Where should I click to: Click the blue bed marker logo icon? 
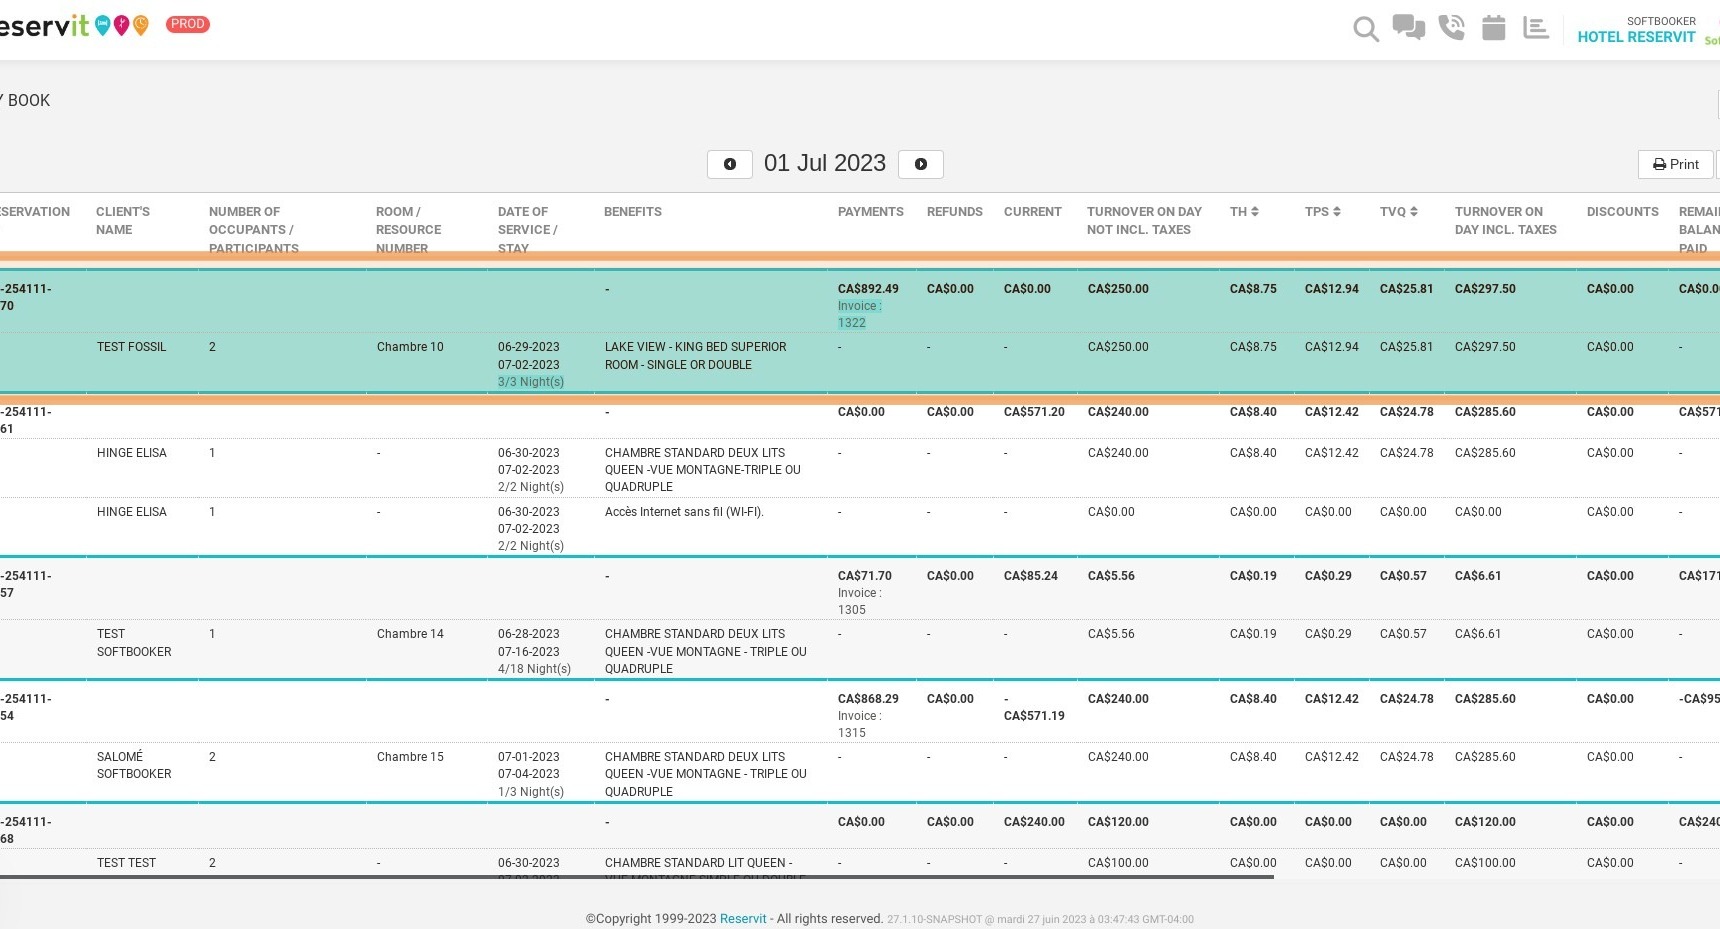[x=102, y=25]
